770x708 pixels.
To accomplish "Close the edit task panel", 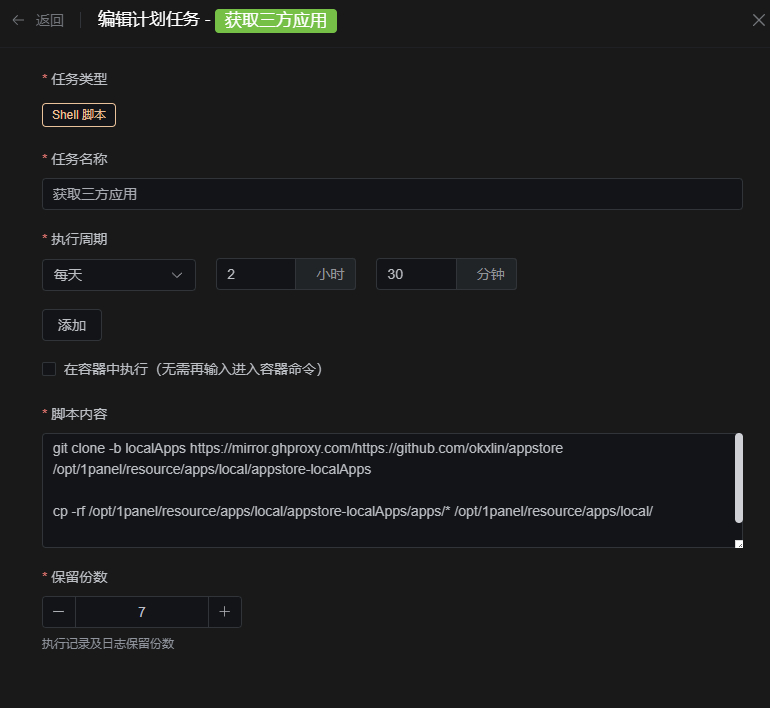I will click(759, 20).
